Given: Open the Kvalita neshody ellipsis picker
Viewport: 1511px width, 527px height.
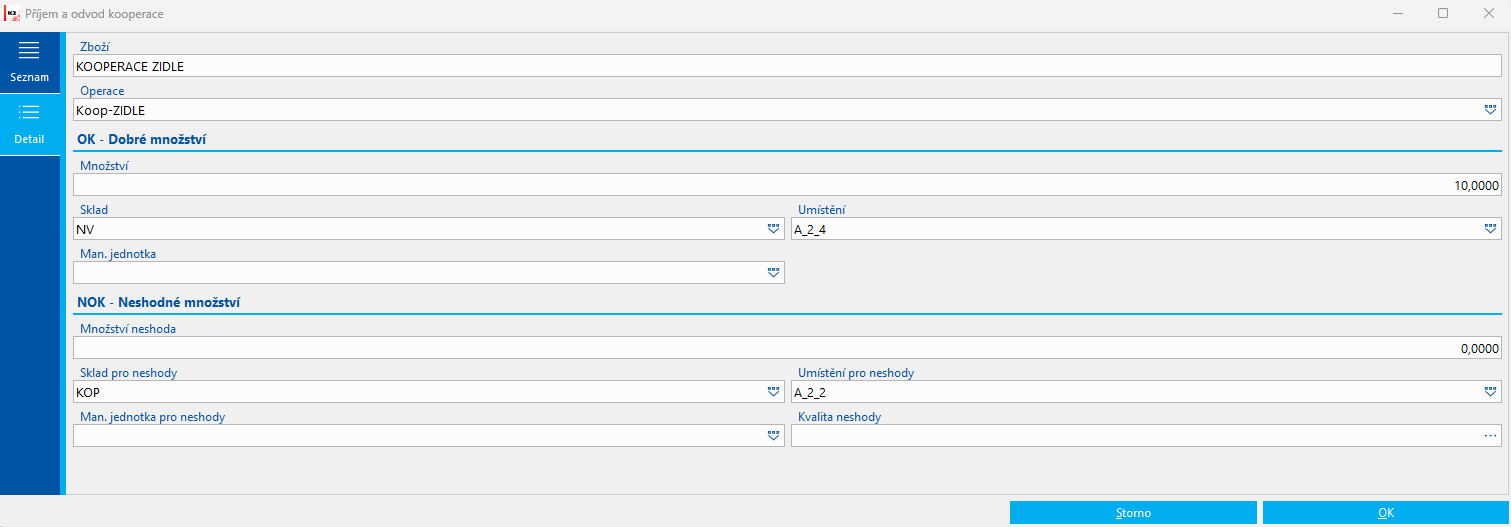Looking at the screenshot, I should point(1490,435).
